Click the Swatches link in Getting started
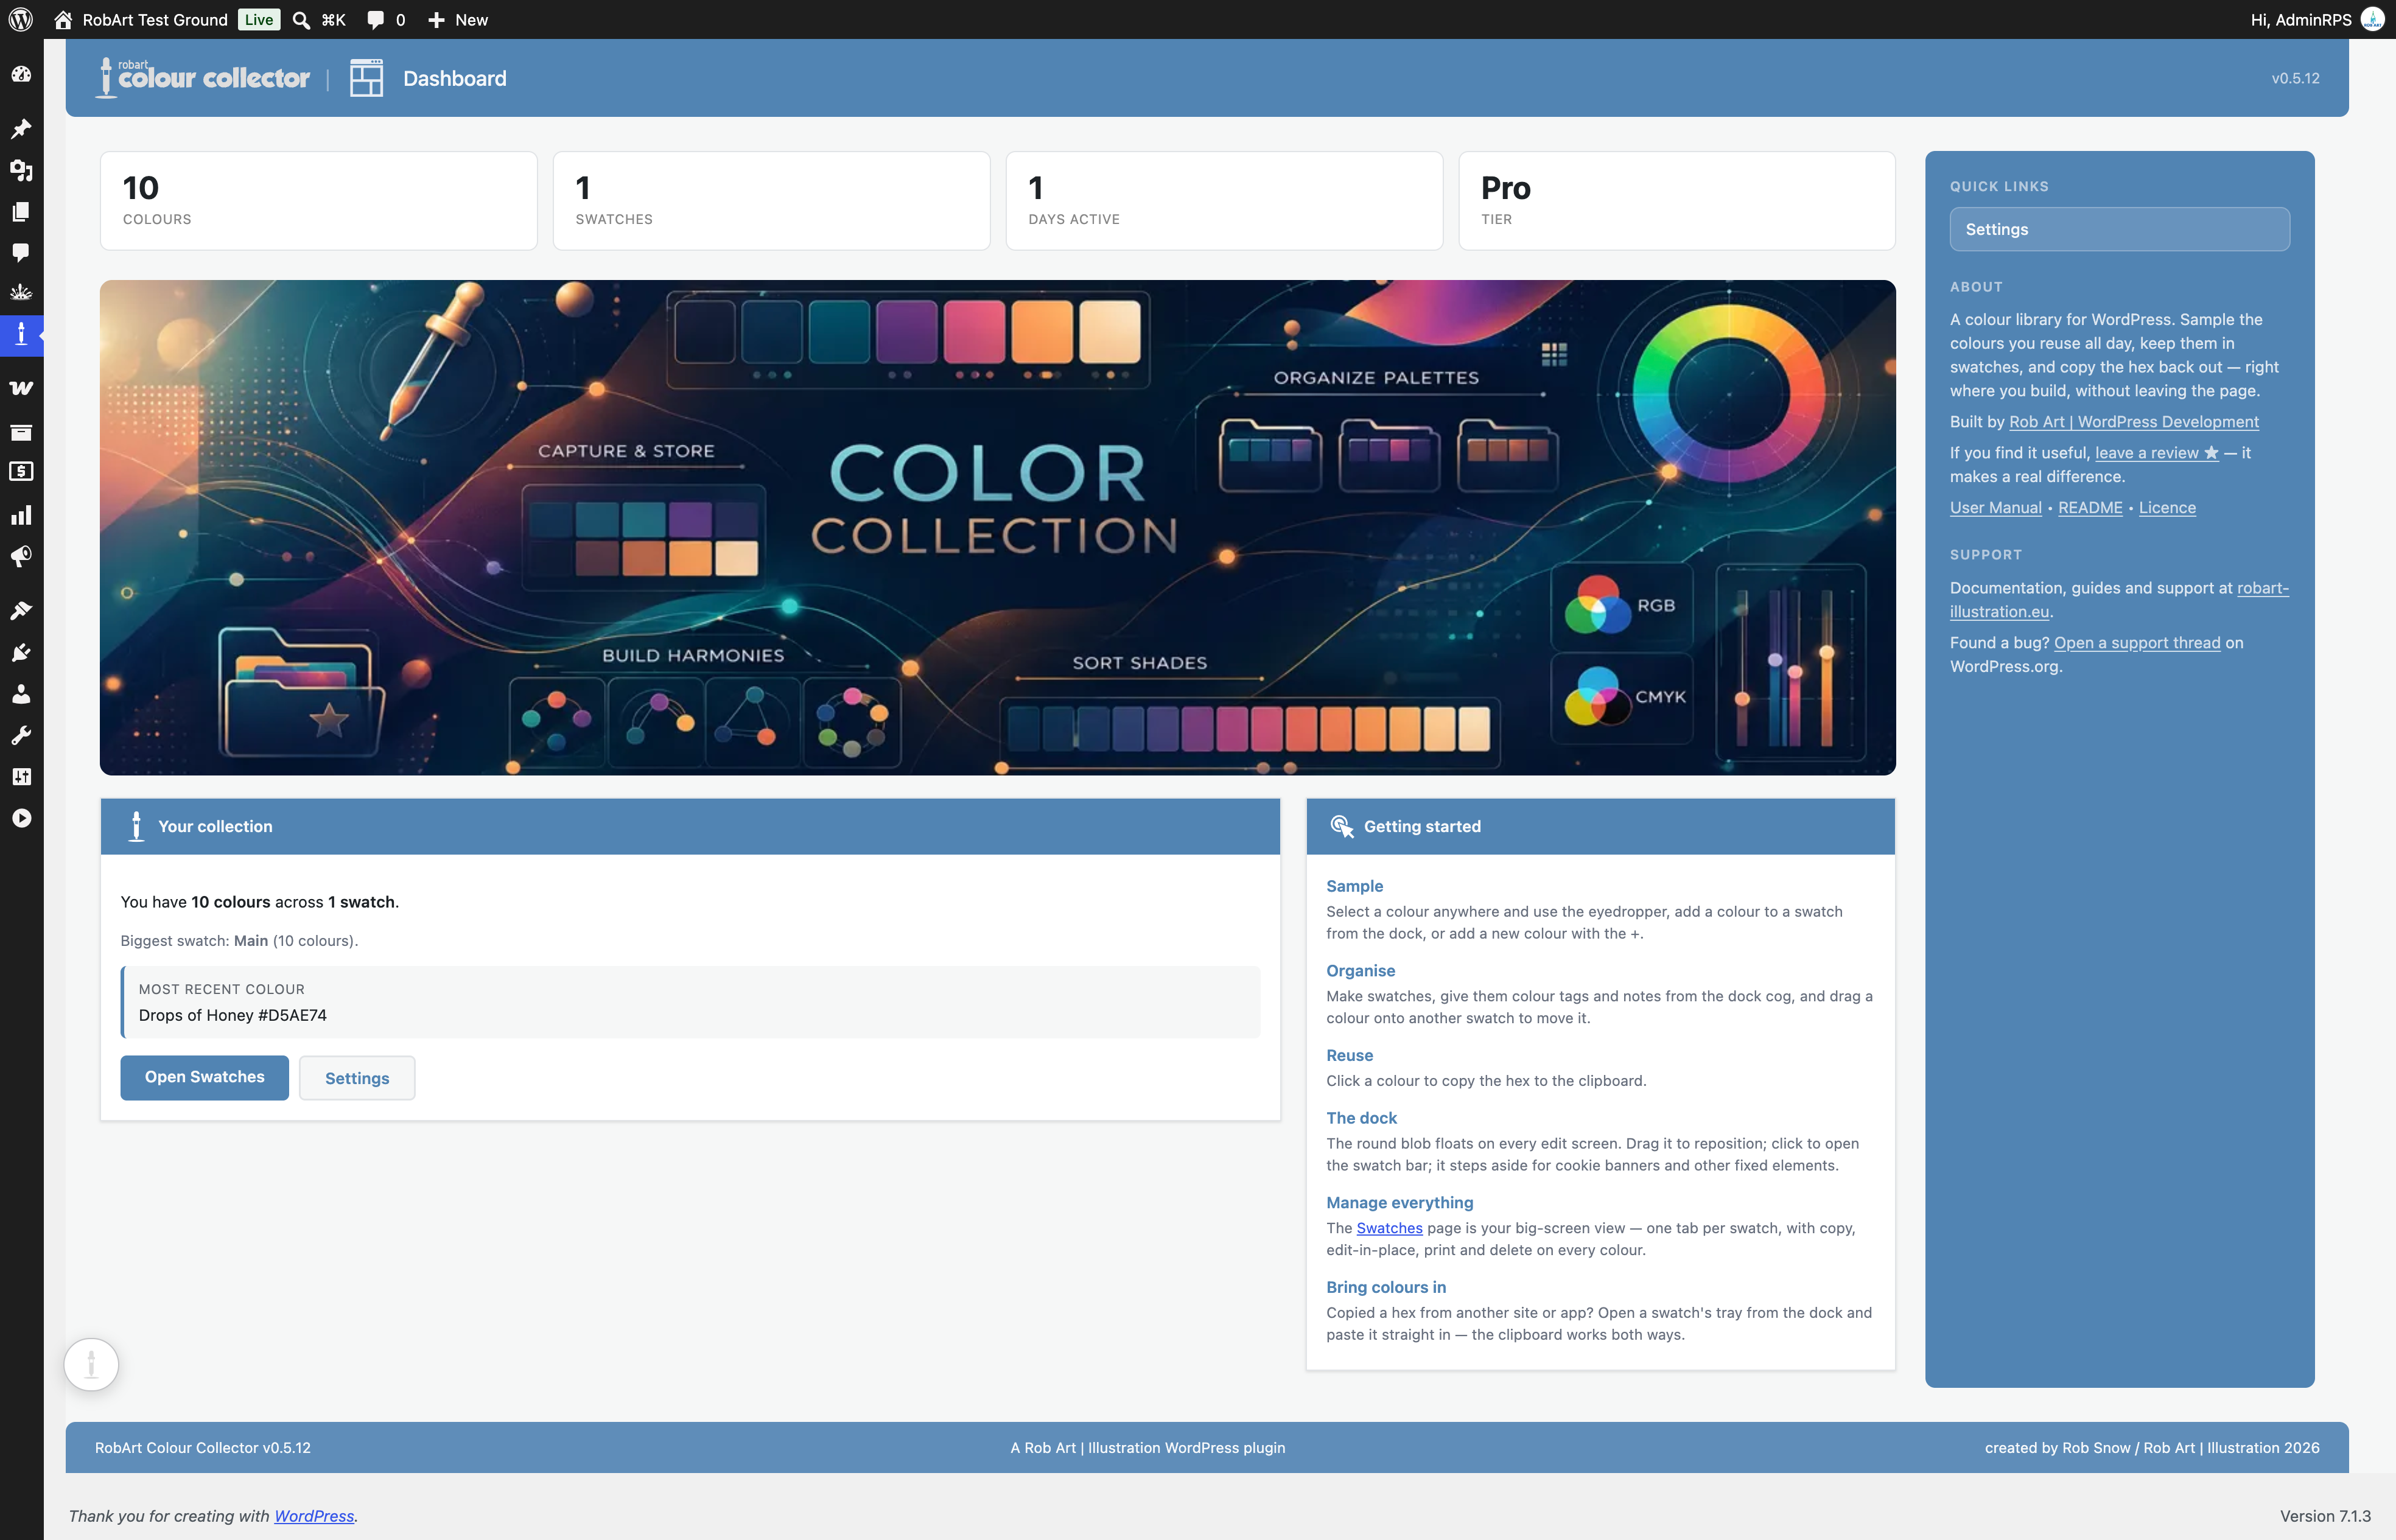The height and width of the screenshot is (1540, 2396). (1389, 1228)
